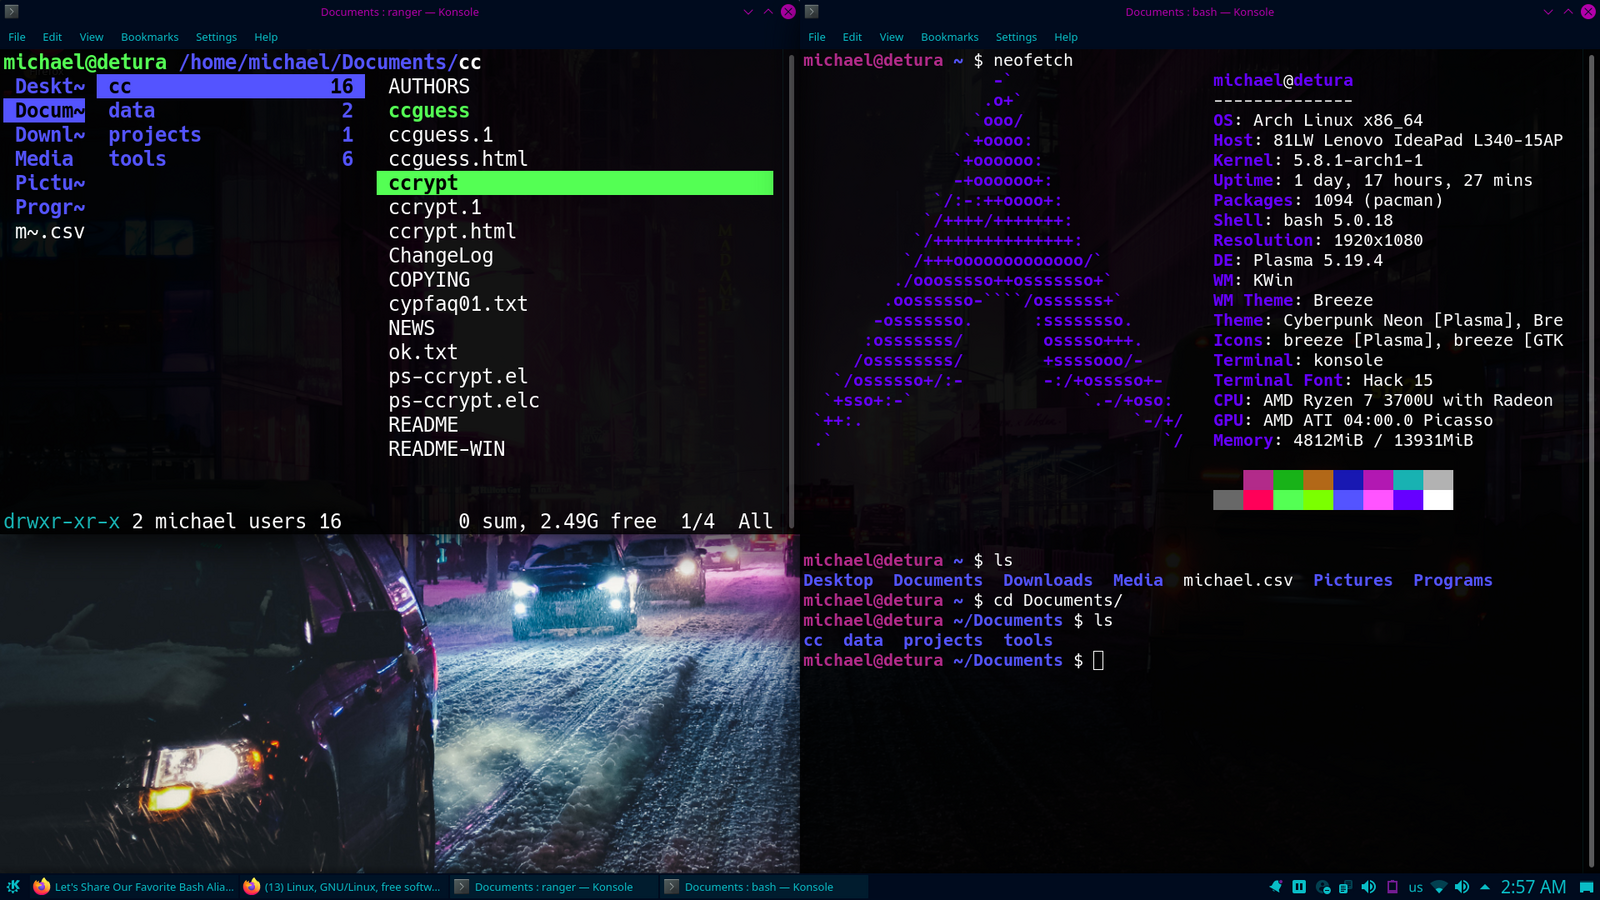Click michael.csv in bash ls output
Screen dimensions: 1600x900
tap(1238, 580)
